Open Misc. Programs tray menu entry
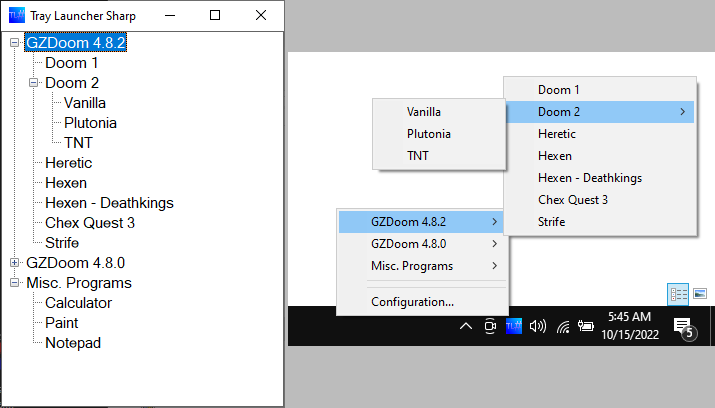Viewport: 715px width, 408px height. [422, 266]
